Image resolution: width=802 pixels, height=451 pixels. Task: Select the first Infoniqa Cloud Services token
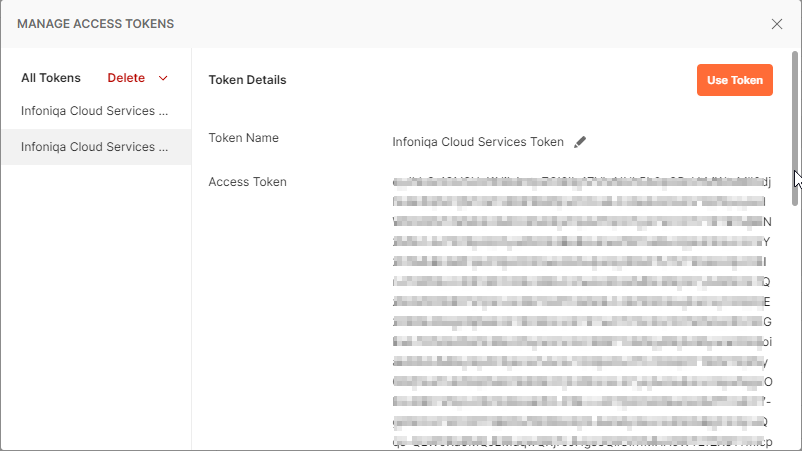[96, 111]
